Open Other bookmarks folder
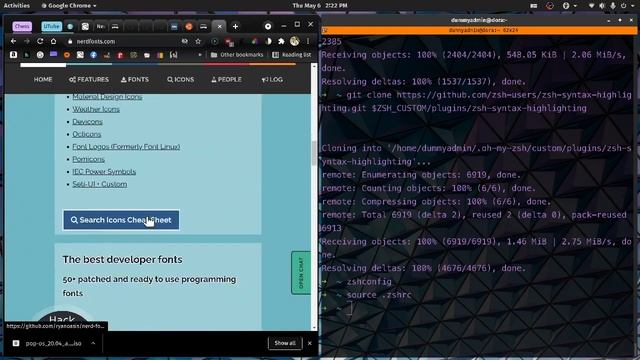 tap(237, 55)
